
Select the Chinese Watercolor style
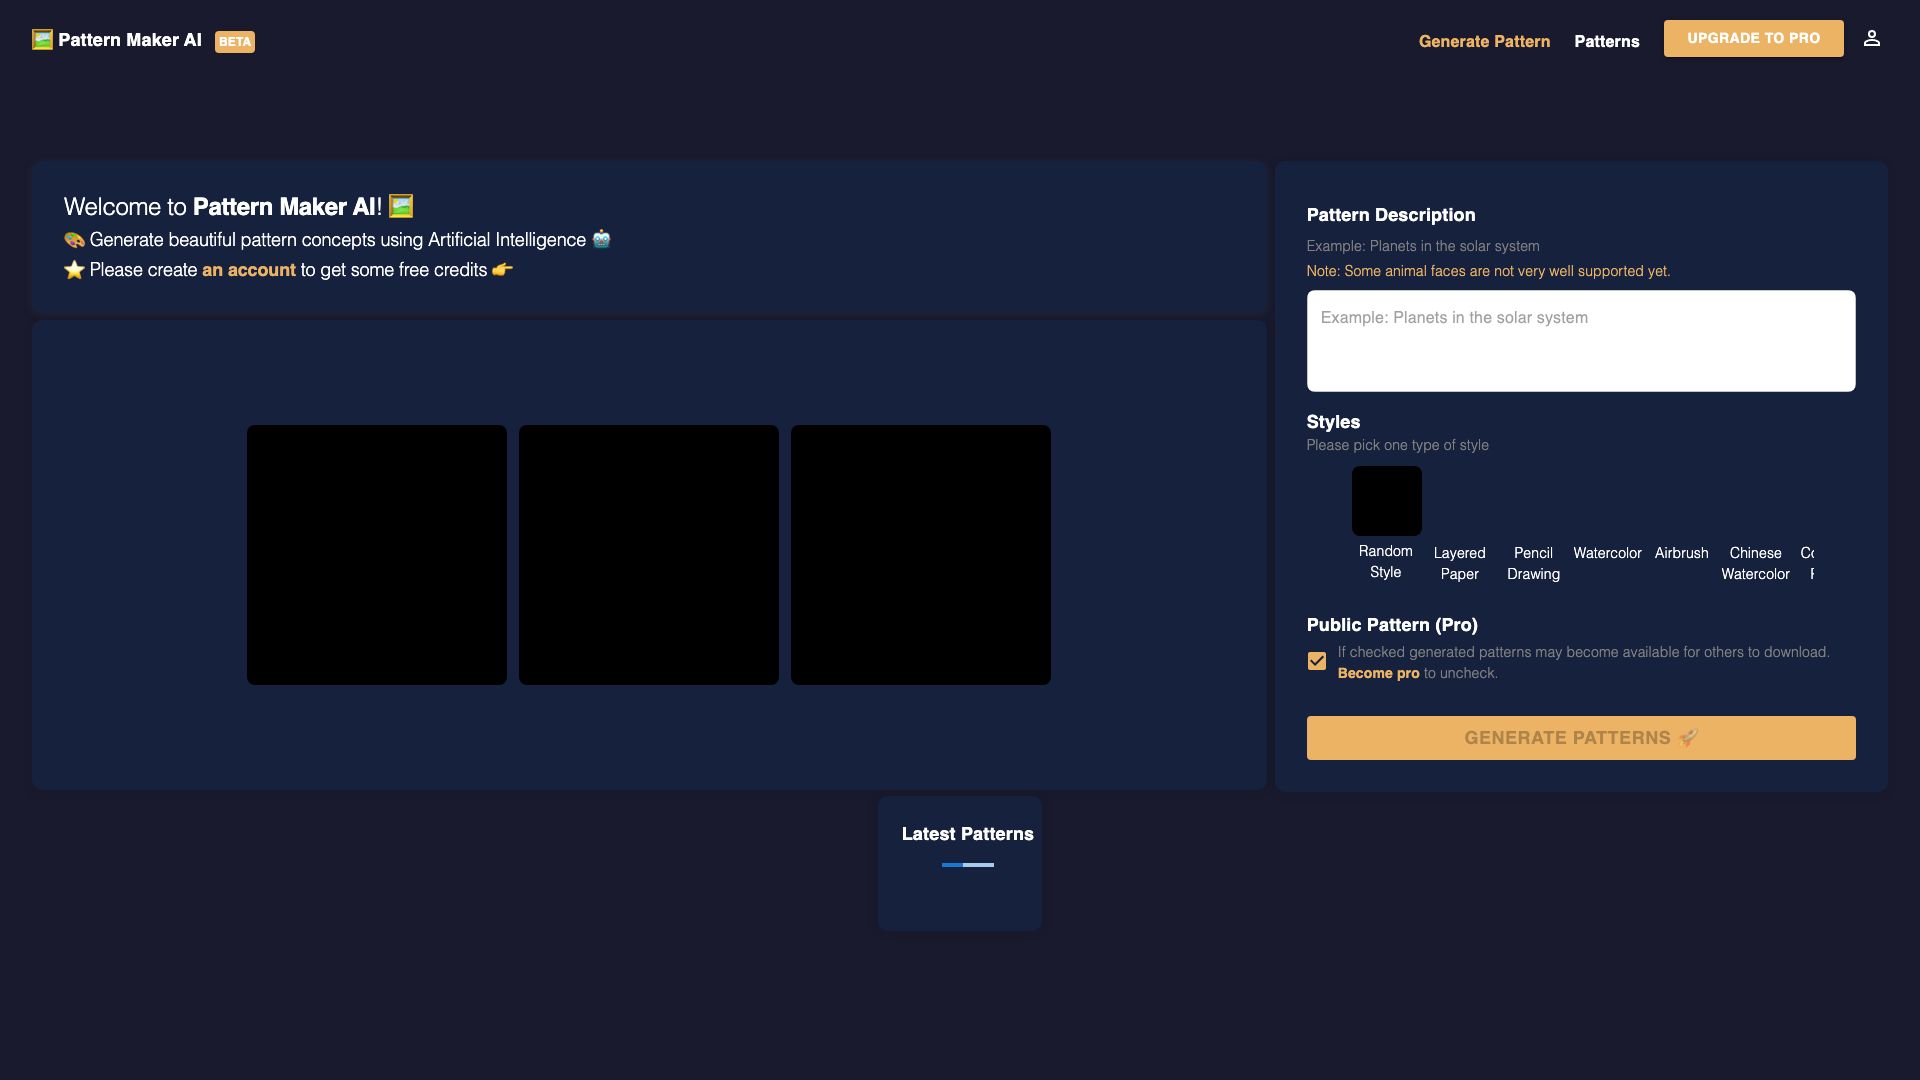coord(1756,563)
